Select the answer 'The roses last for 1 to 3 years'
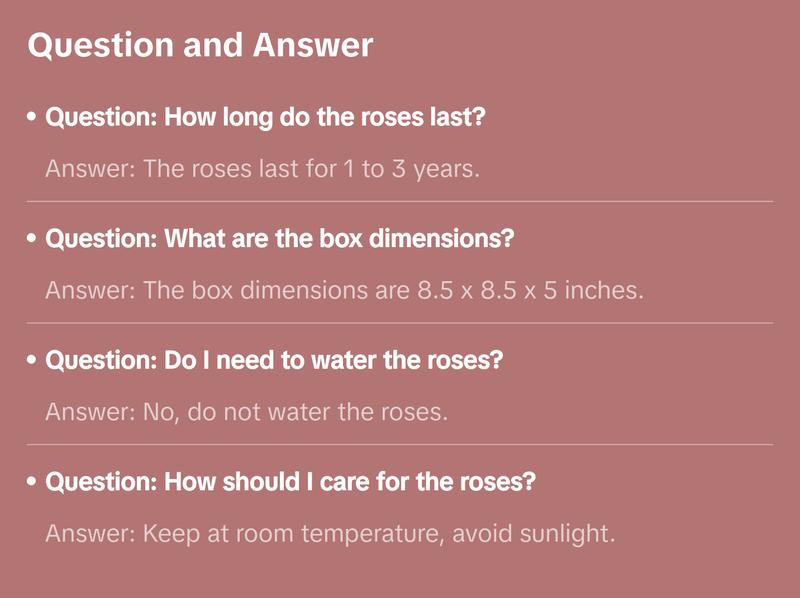 click(263, 169)
